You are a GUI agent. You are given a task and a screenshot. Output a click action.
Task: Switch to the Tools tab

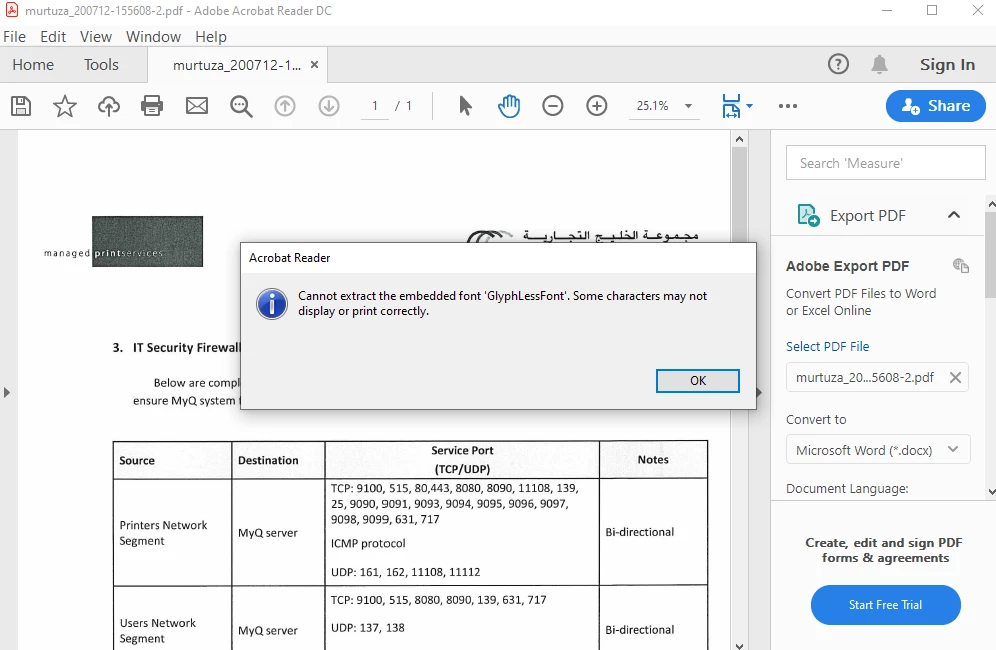[x=101, y=65]
